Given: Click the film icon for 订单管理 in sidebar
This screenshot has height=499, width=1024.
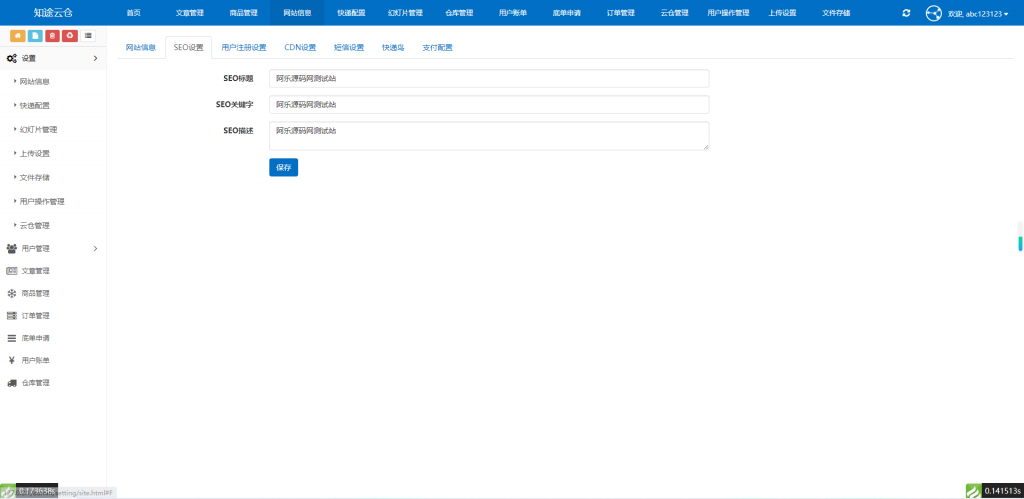Looking at the screenshot, I should coord(12,315).
